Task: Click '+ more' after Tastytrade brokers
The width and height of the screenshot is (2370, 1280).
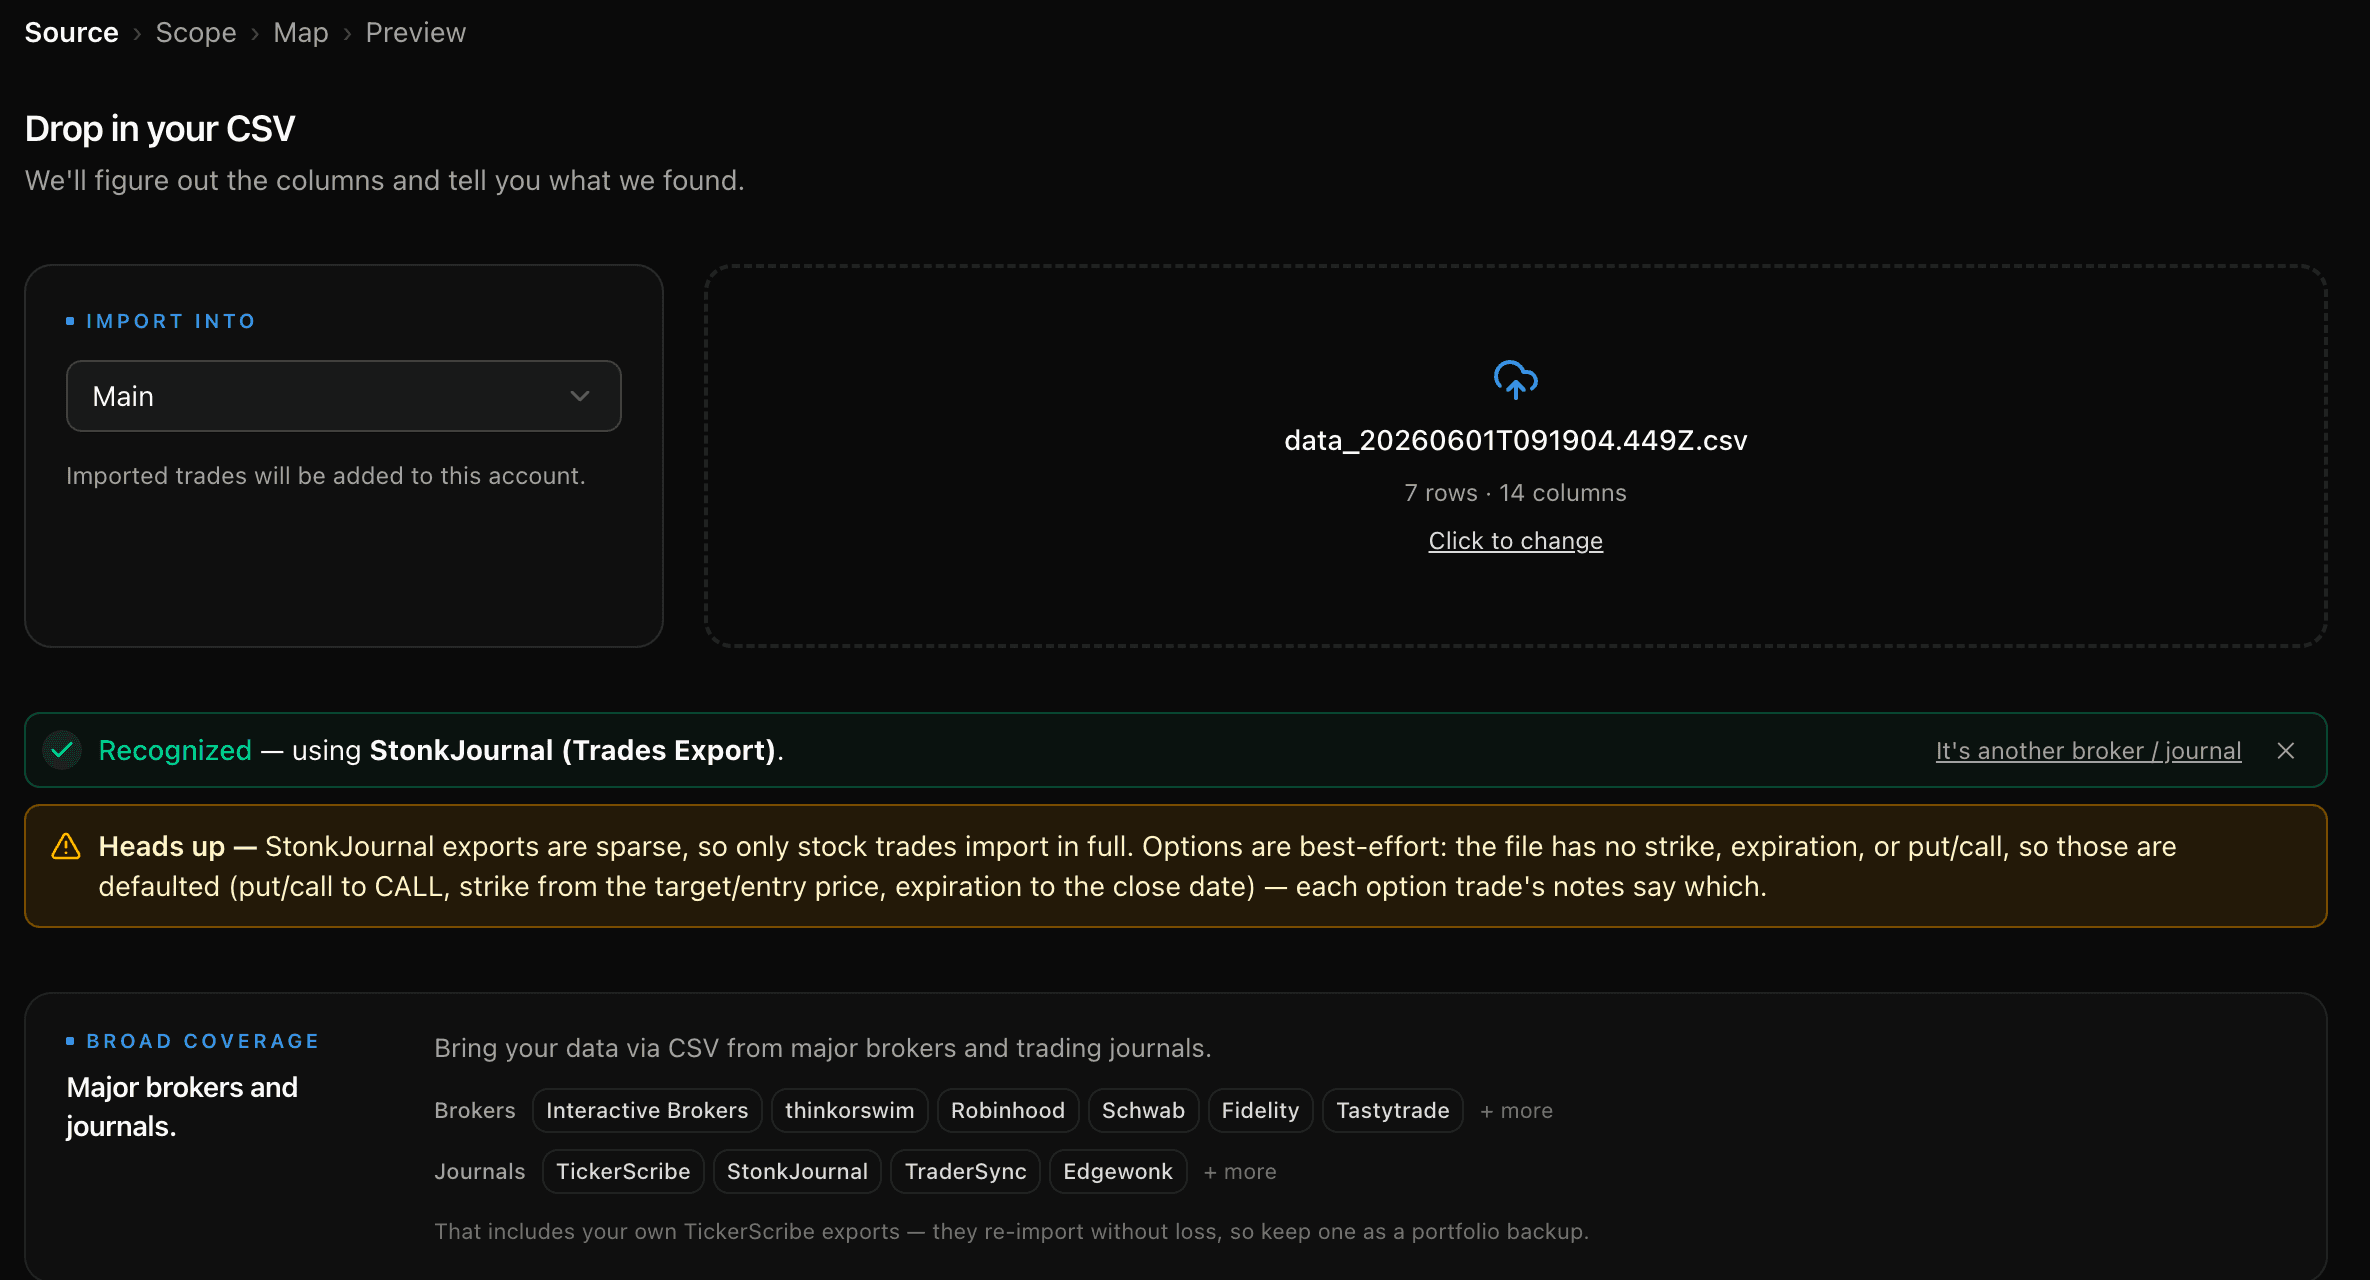Action: coord(1516,1111)
